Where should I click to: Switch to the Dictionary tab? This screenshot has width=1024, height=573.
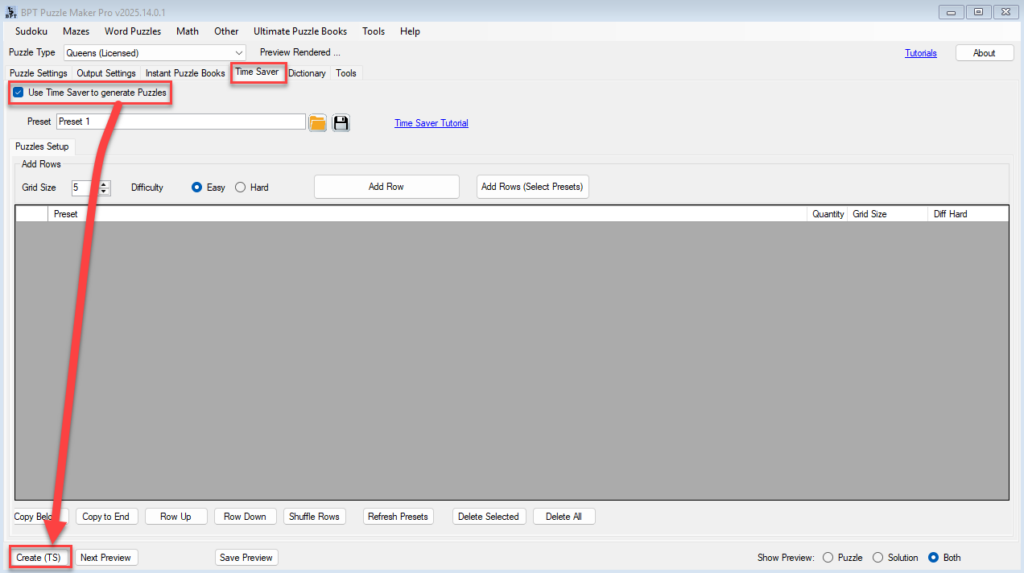[x=307, y=73]
